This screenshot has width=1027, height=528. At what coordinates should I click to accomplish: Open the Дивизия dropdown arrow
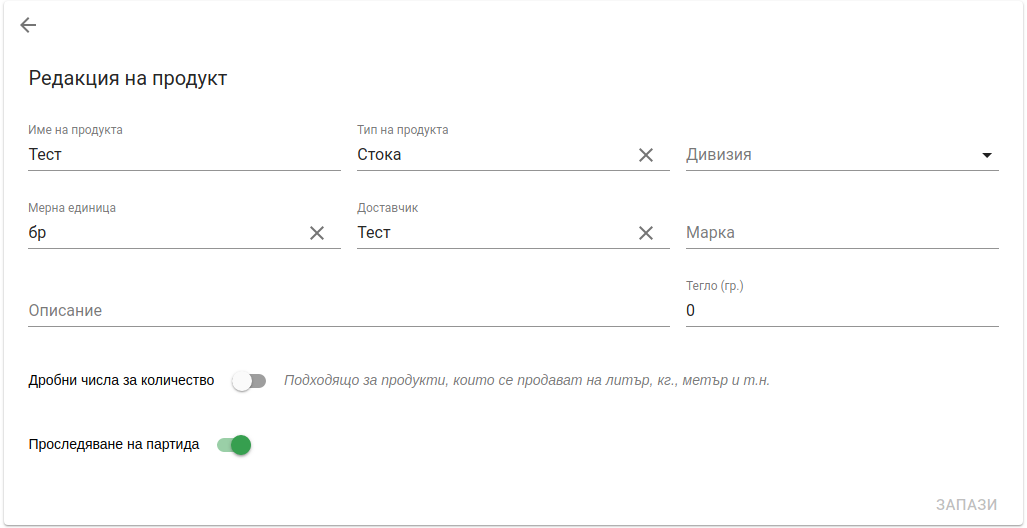pyautogui.click(x=987, y=155)
